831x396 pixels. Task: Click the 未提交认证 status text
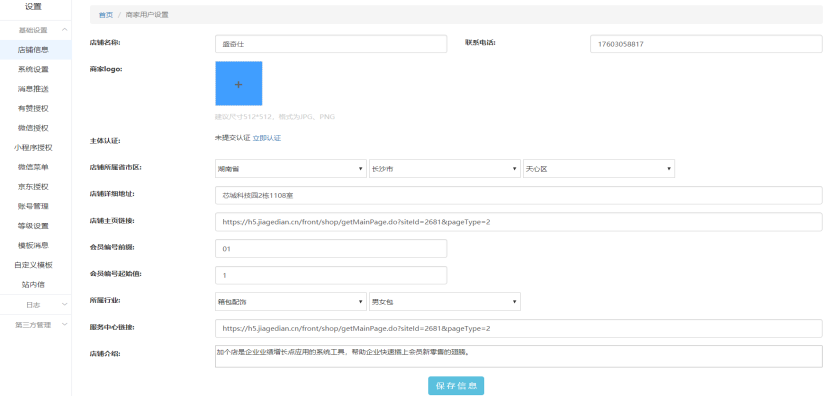click(x=233, y=138)
